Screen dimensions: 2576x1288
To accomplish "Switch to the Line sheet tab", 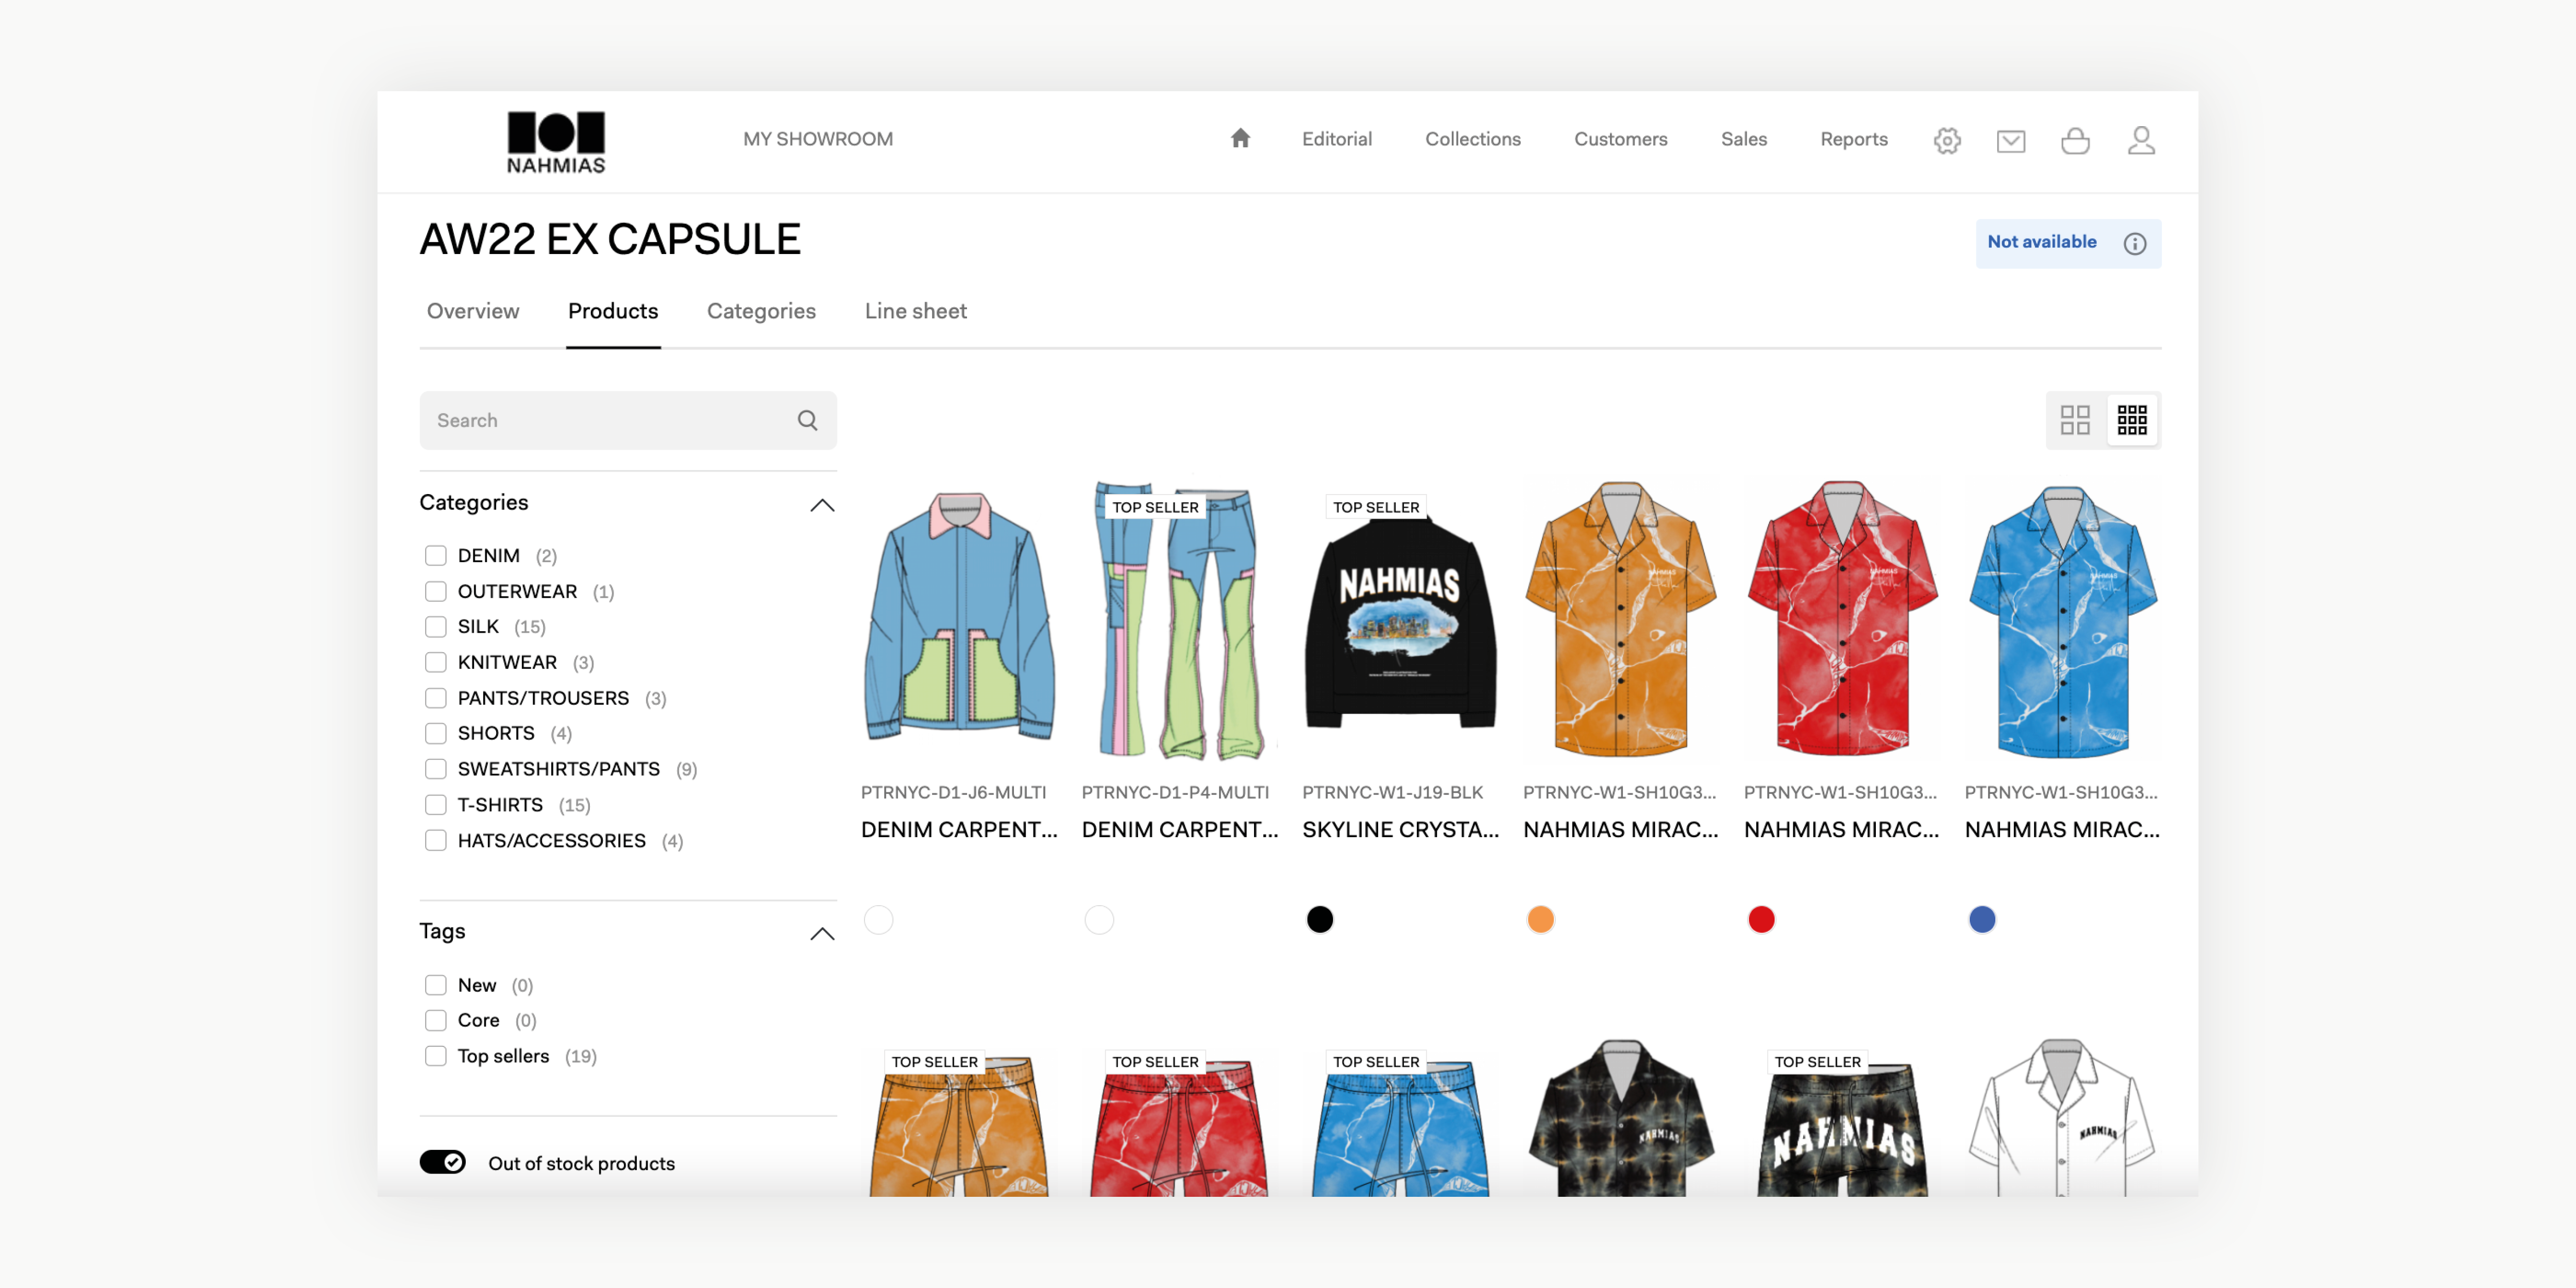I will coord(915,311).
